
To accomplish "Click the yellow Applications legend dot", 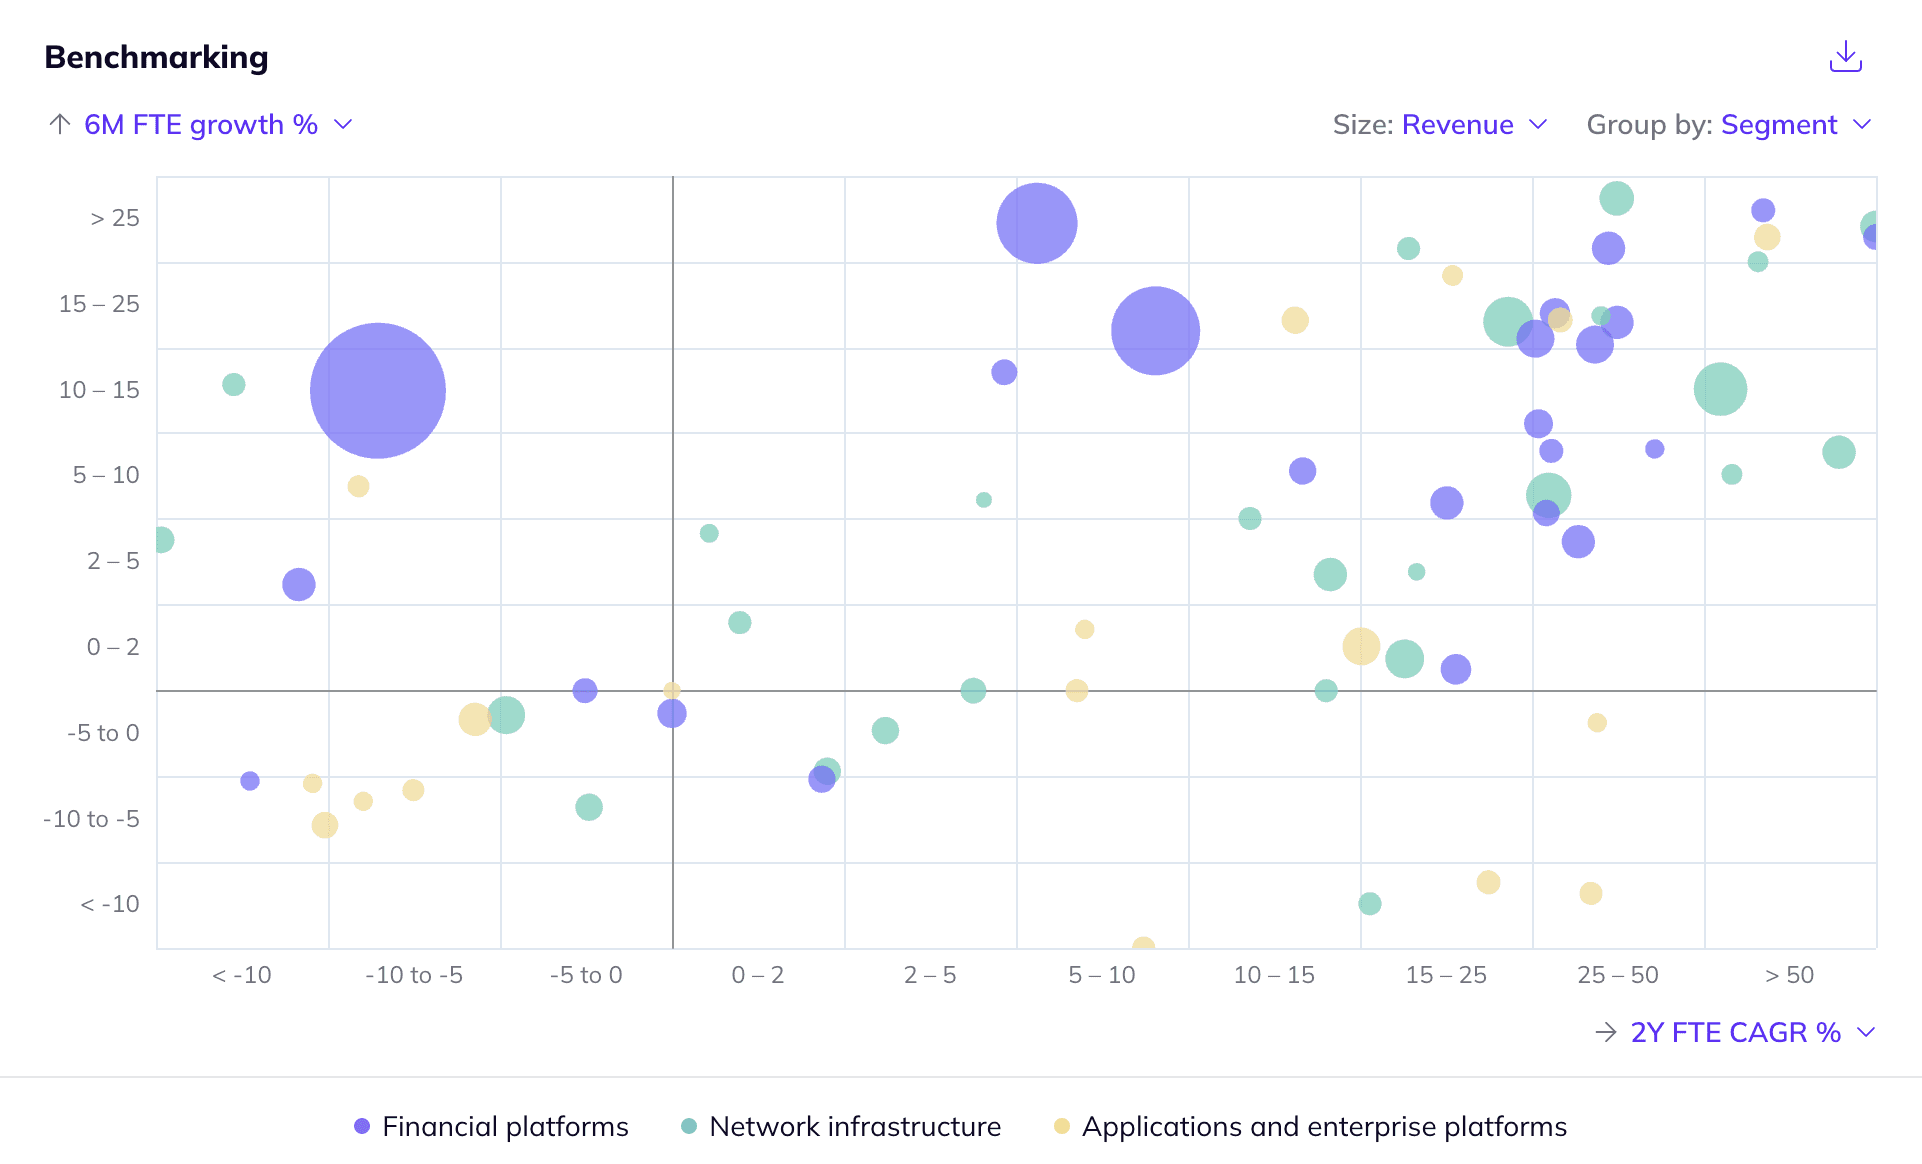I will click(1062, 1126).
